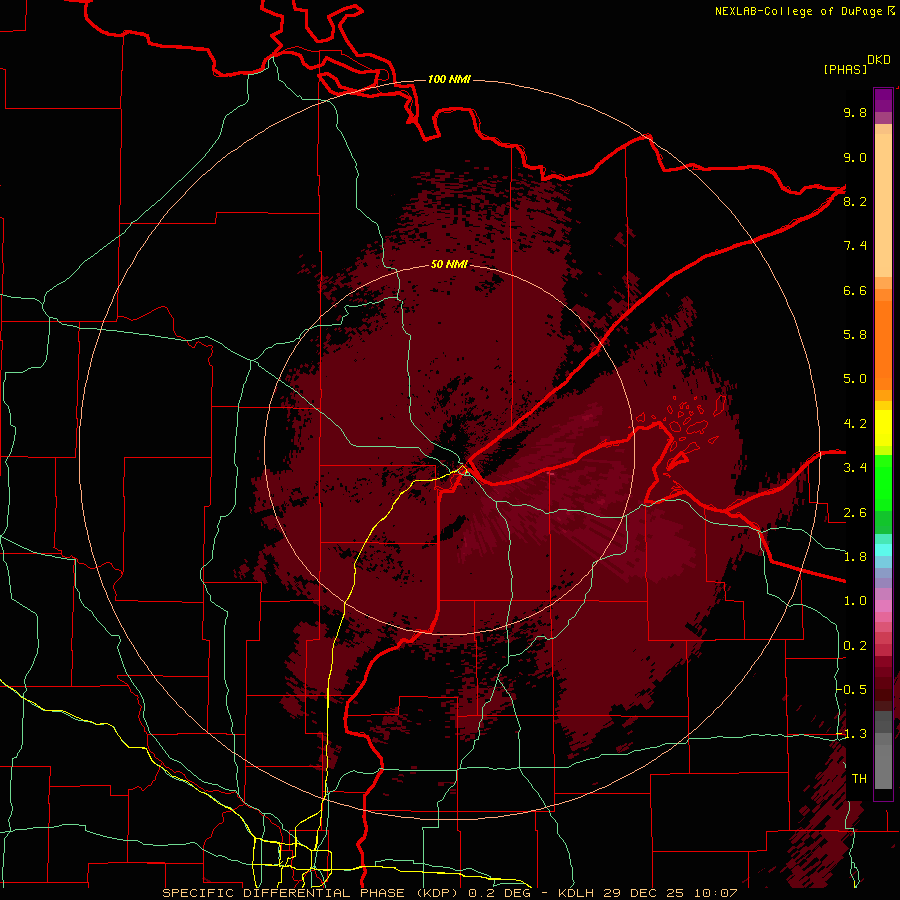Click the TH threshold label on the legend
Image resolution: width=900 pixels, height=900 pixels.
click(859, 779)
